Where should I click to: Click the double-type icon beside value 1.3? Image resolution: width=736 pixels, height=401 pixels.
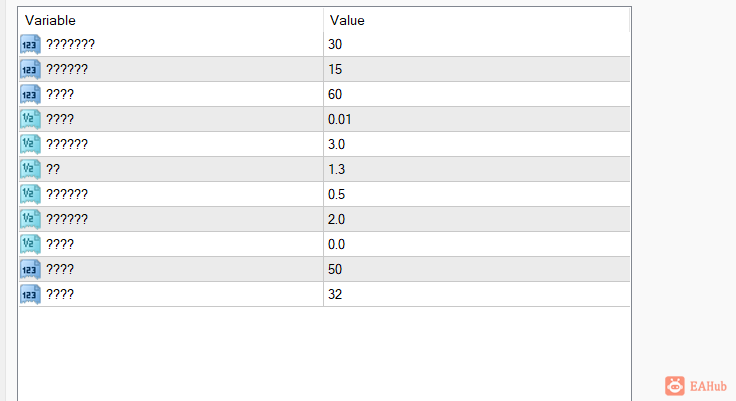29,169
